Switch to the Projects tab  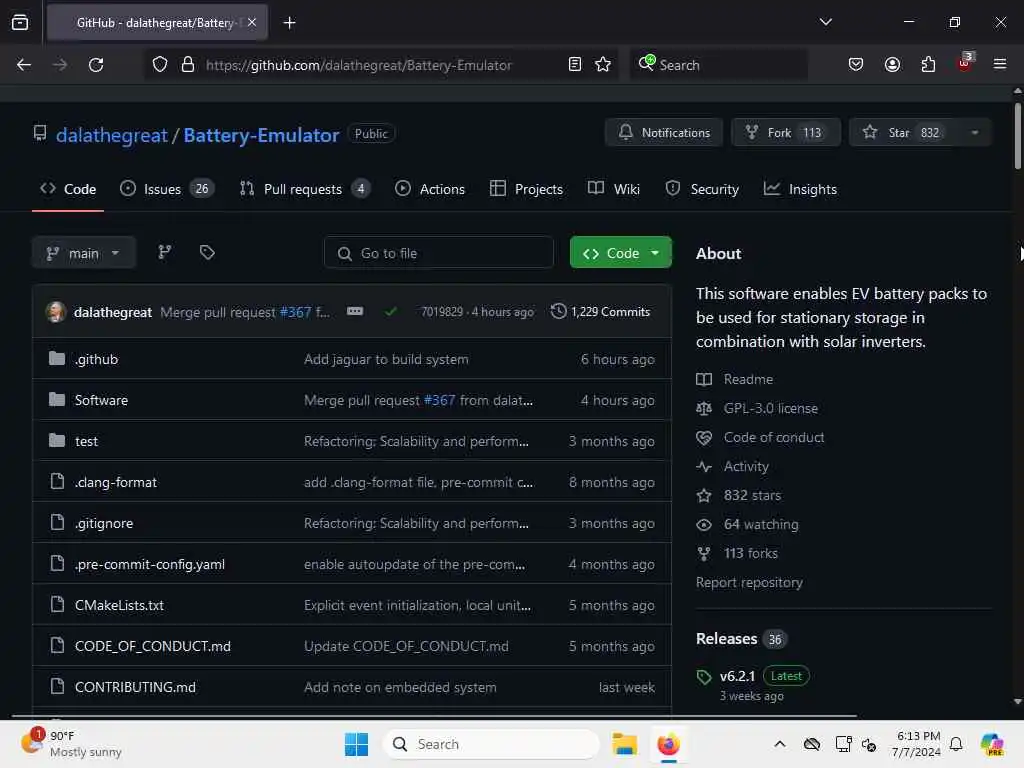point(526,189)
